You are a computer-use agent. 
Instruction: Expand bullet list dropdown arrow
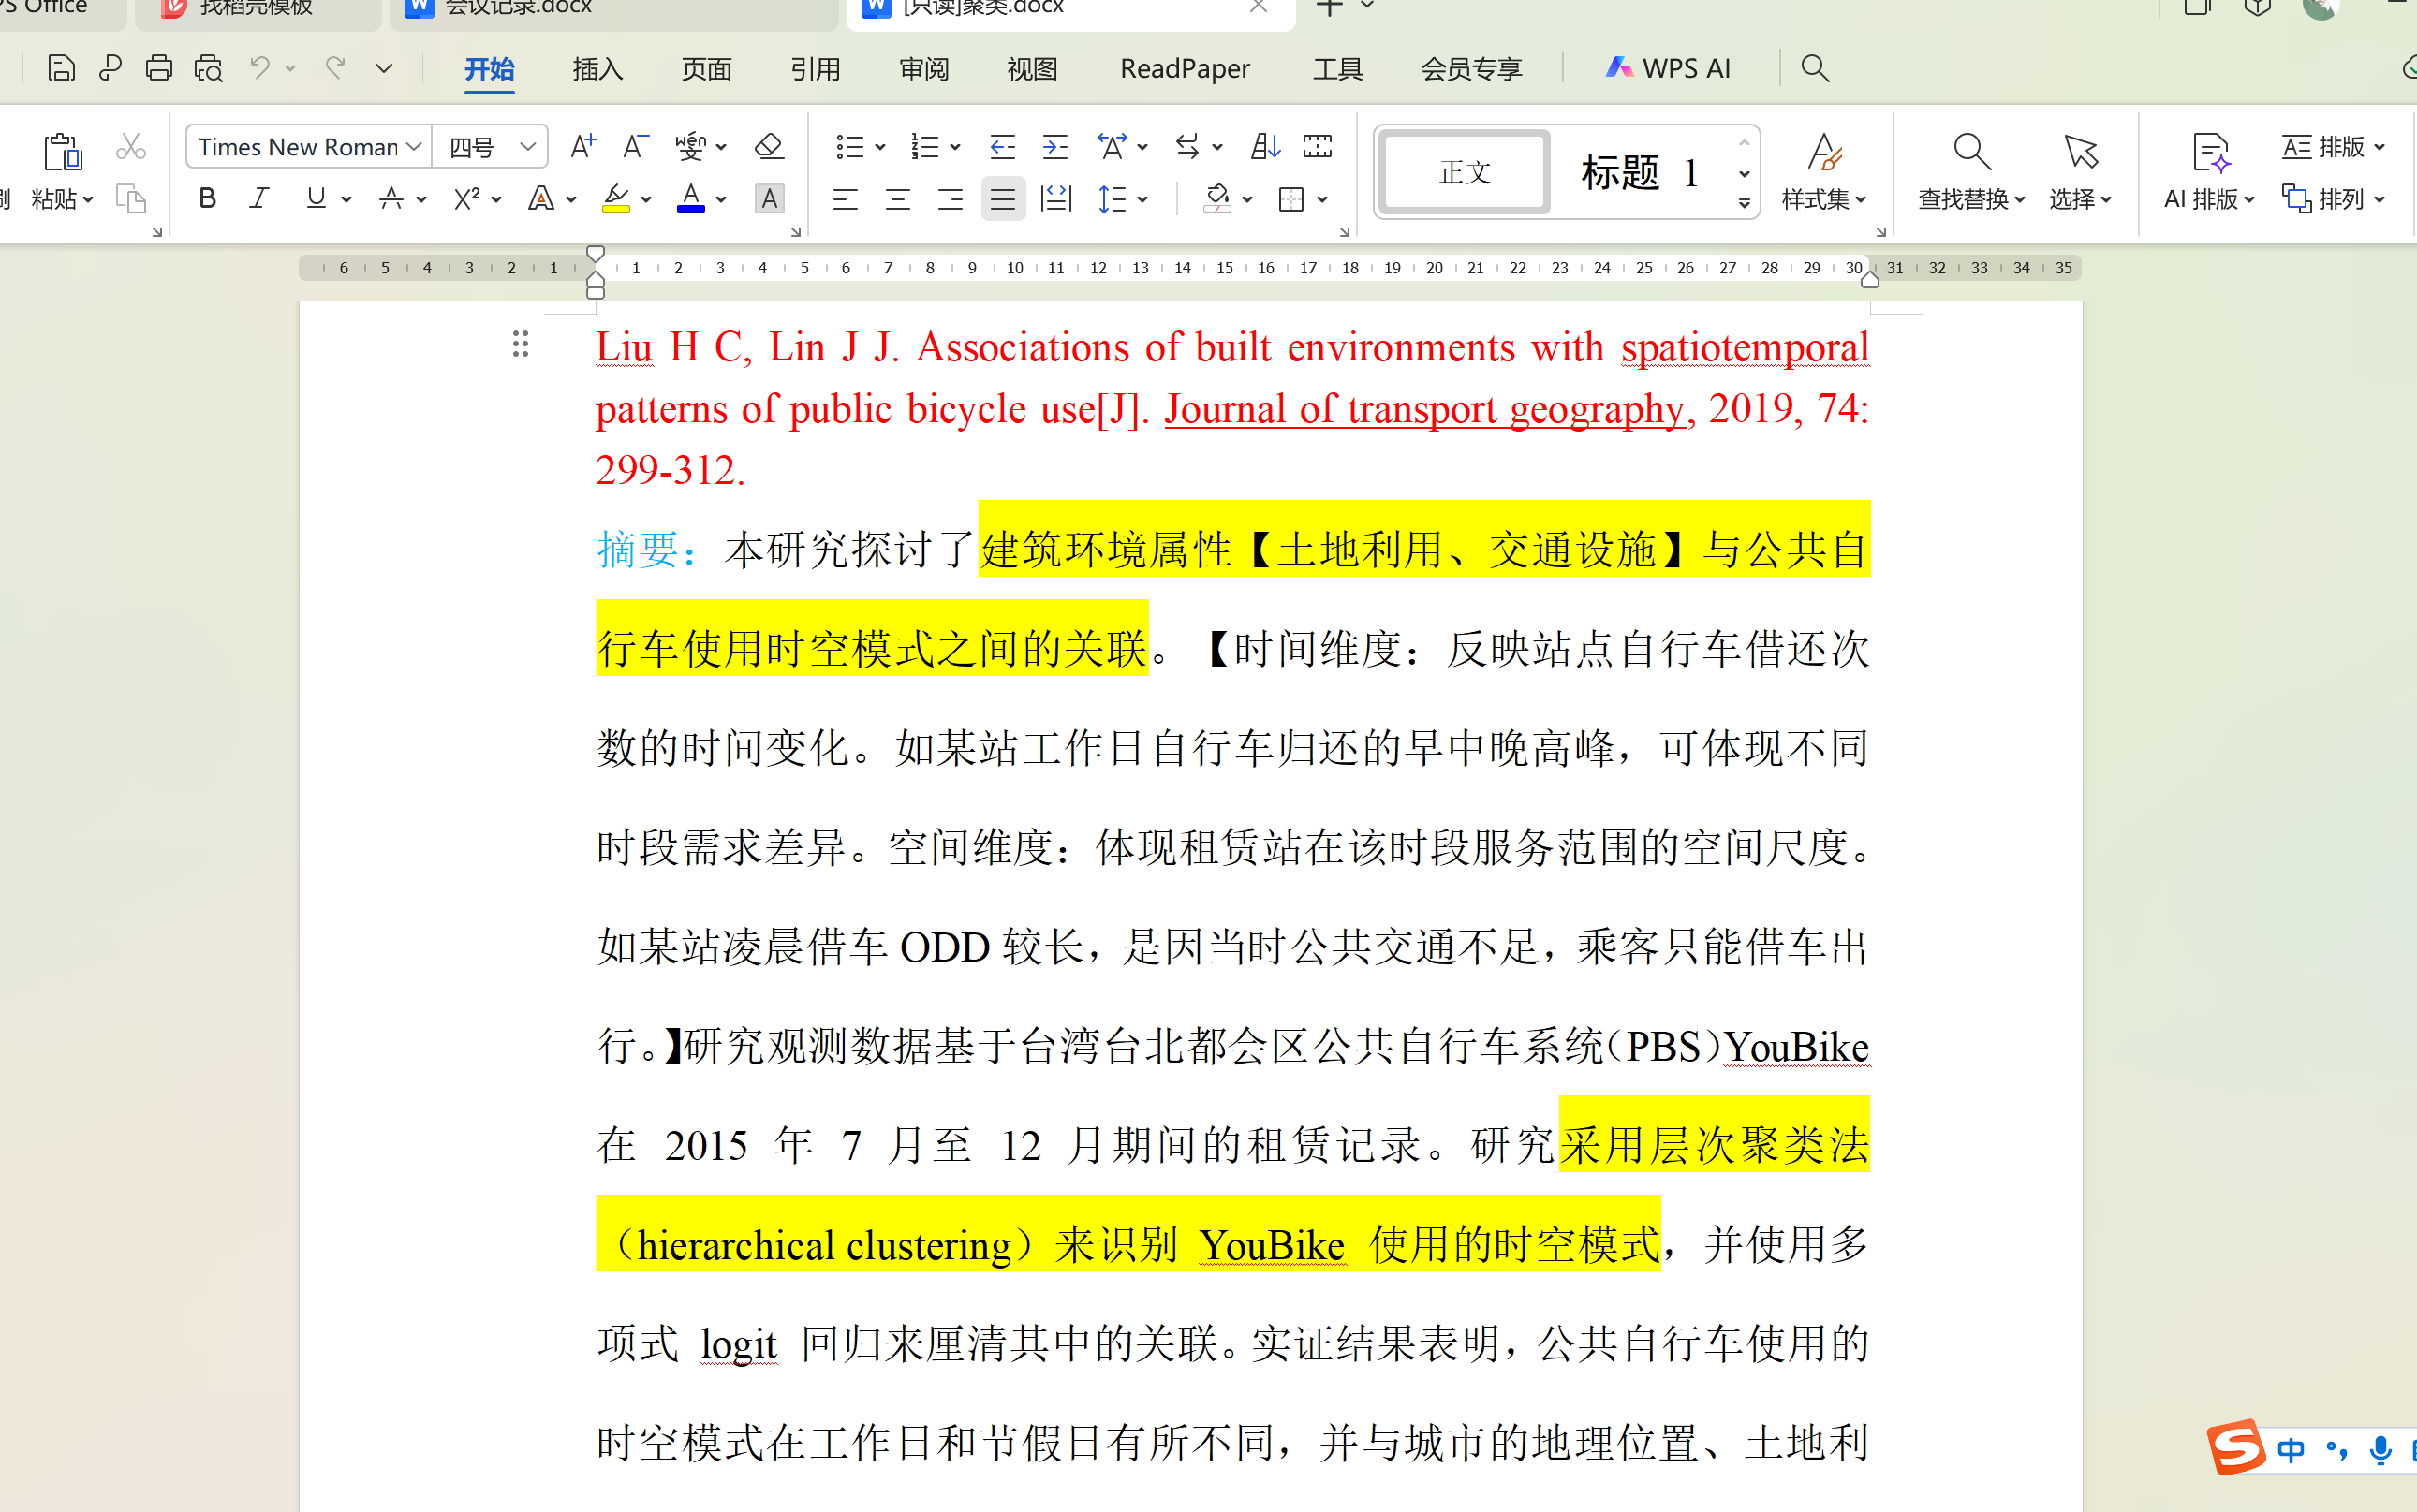pyautogui.click(x=880, y=148)
